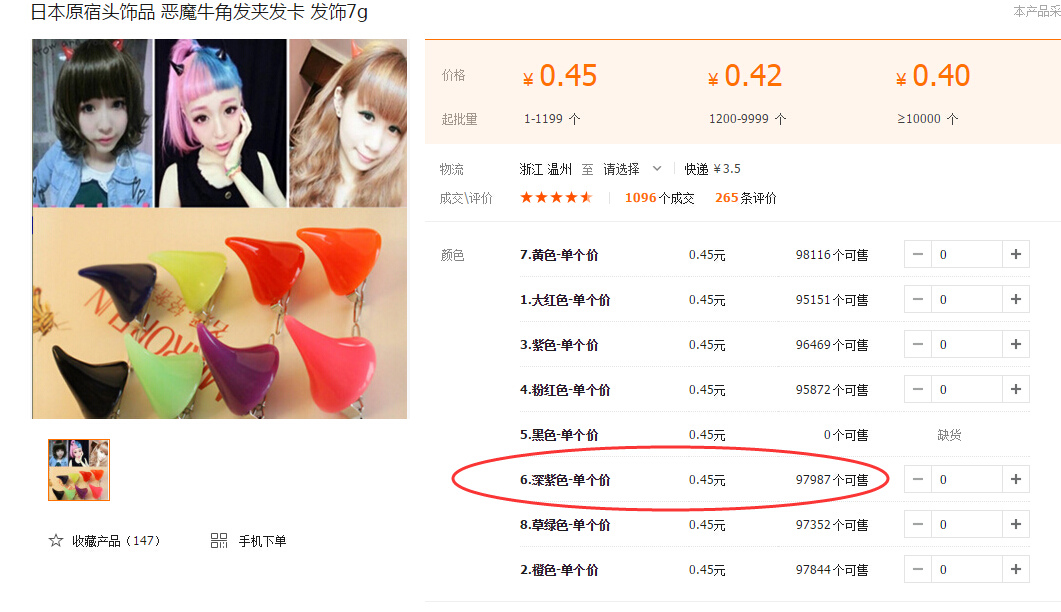Click the plus icon for 7.黄色 row
1061x612 pixels.
[x=1016, y=255]
